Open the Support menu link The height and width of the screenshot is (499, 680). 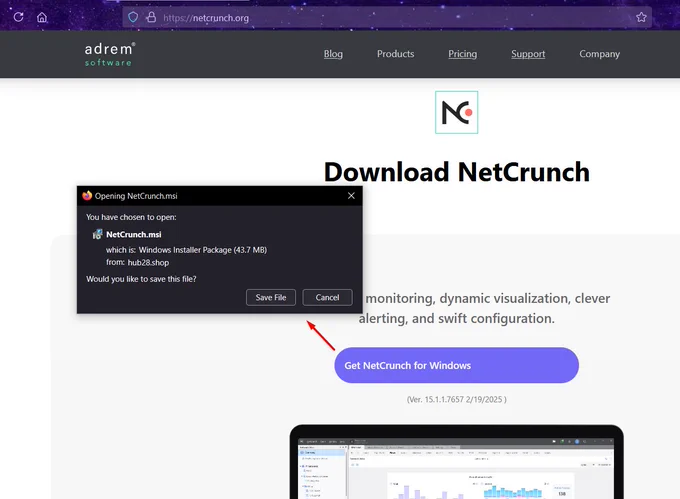point(528,54)
